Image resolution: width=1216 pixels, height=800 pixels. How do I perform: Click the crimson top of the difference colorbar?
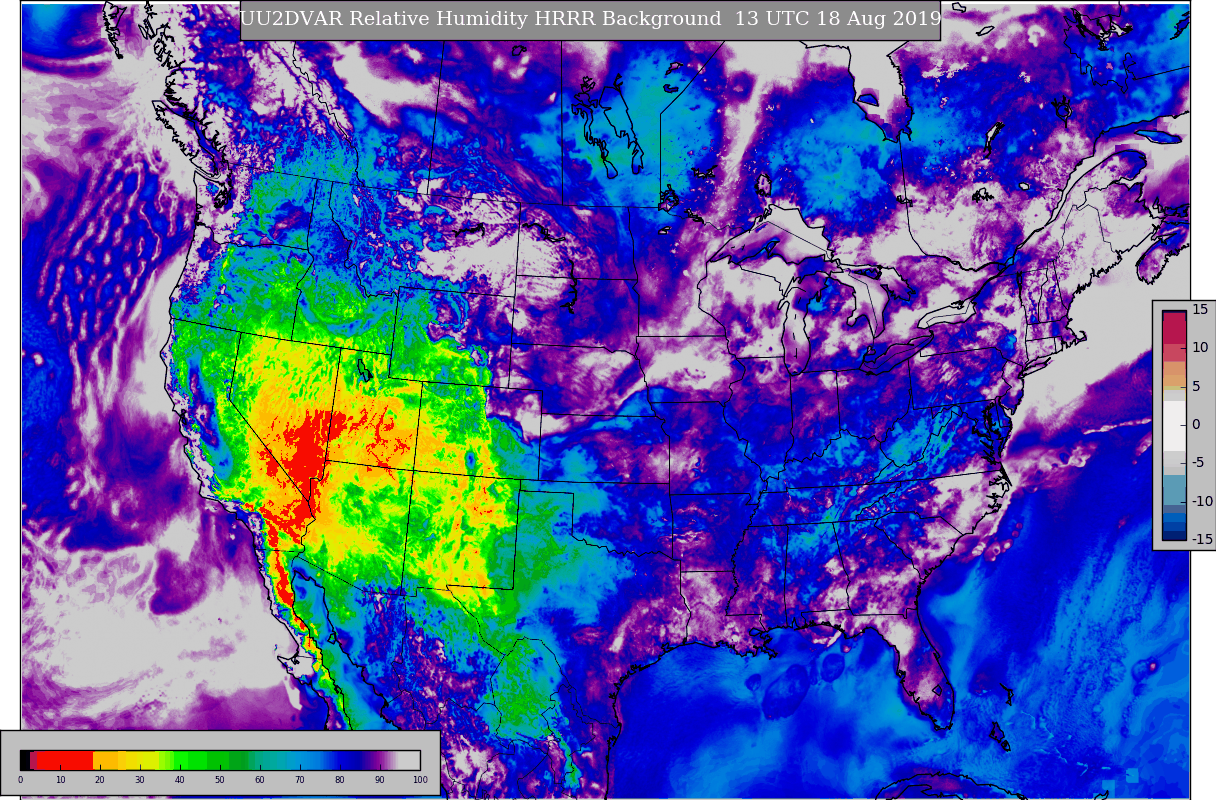pyautogui.click(x=1174, y=327)
